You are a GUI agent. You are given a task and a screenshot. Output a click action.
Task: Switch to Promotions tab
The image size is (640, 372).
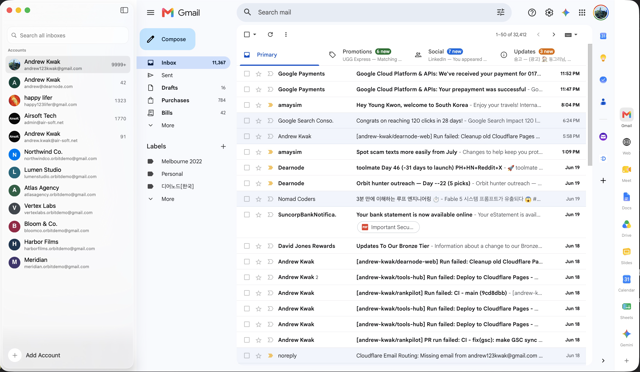[x=366, y=55]
